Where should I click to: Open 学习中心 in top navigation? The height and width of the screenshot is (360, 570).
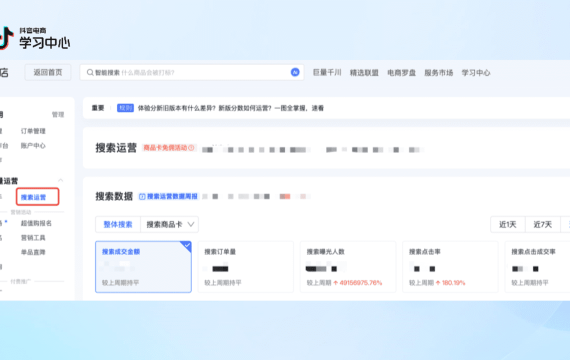475,72
